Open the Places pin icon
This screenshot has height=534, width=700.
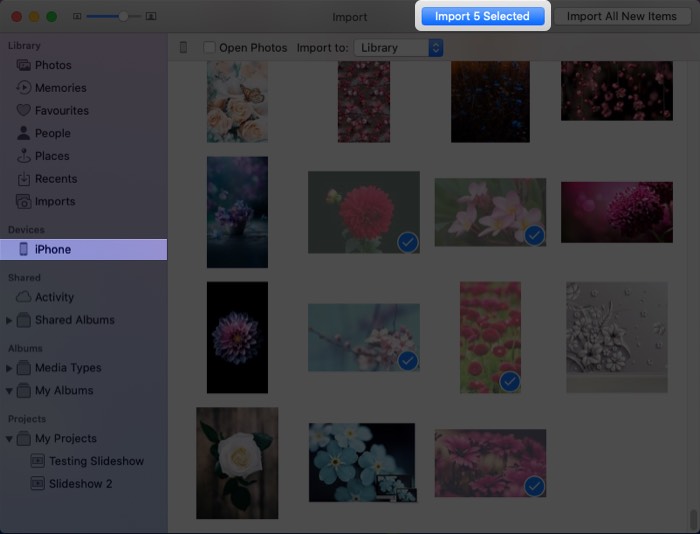[24, 156]
